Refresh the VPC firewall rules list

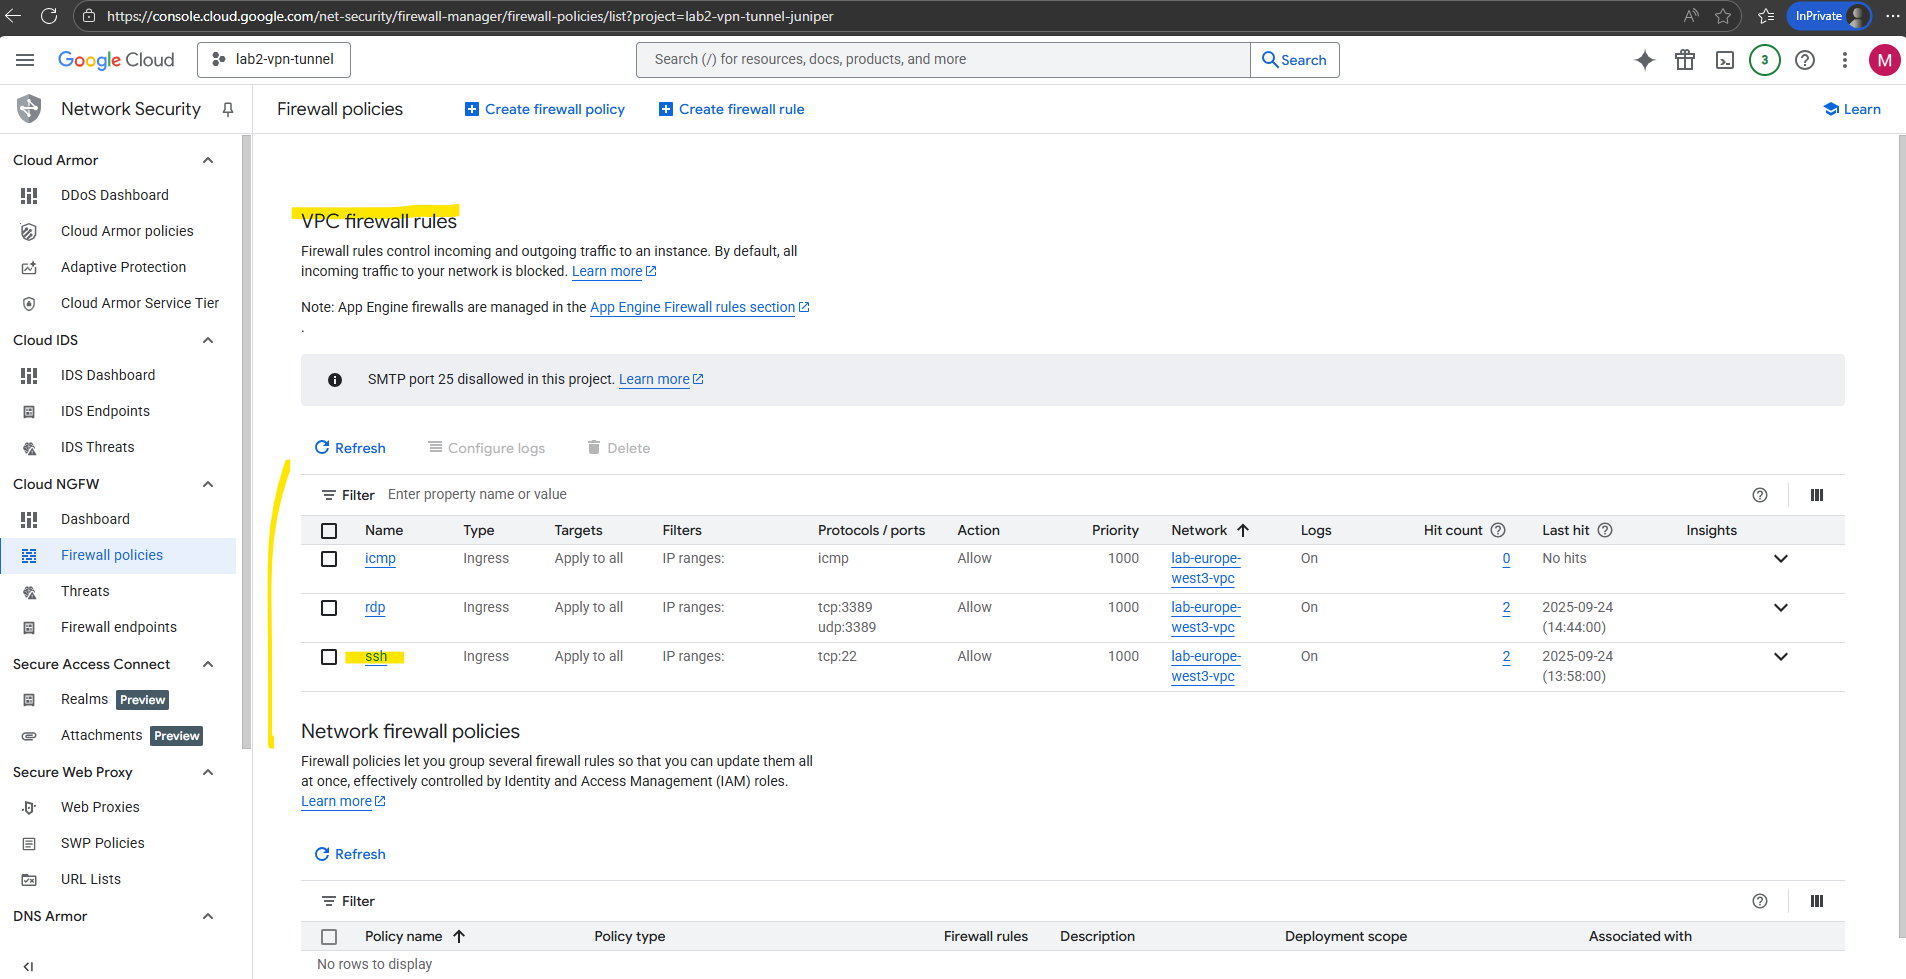coord(350,448)
